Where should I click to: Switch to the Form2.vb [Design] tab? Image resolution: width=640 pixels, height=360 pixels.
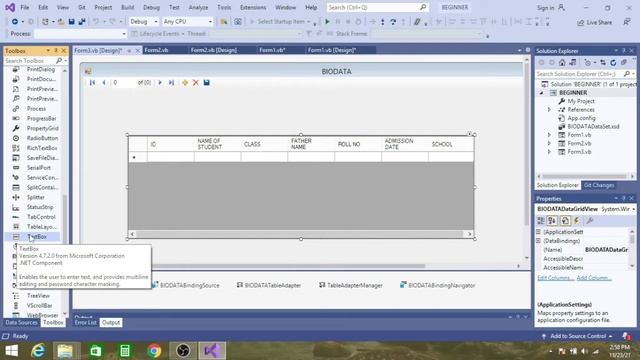pos(213,50)
